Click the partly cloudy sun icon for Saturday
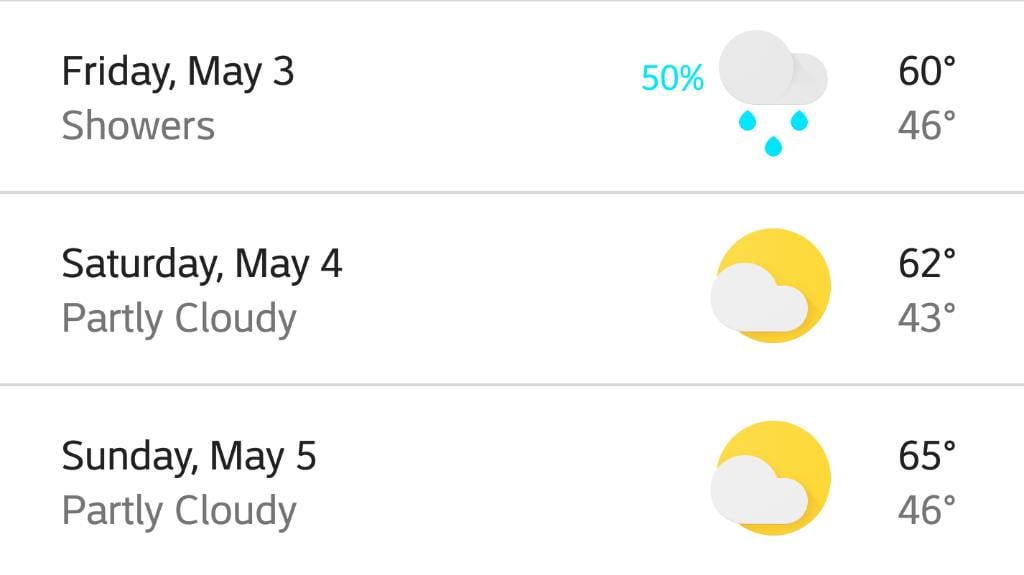 [x=771, y=286]
